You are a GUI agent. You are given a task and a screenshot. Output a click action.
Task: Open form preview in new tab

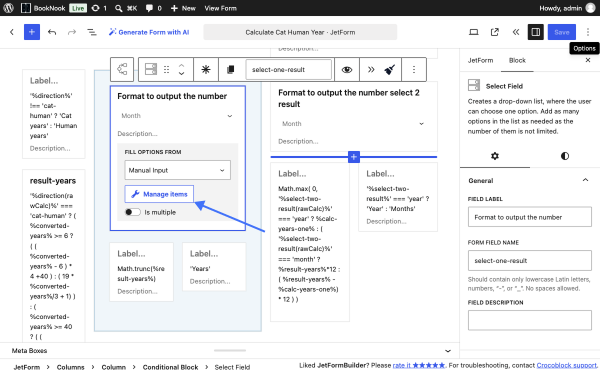(x=495, y=32)
